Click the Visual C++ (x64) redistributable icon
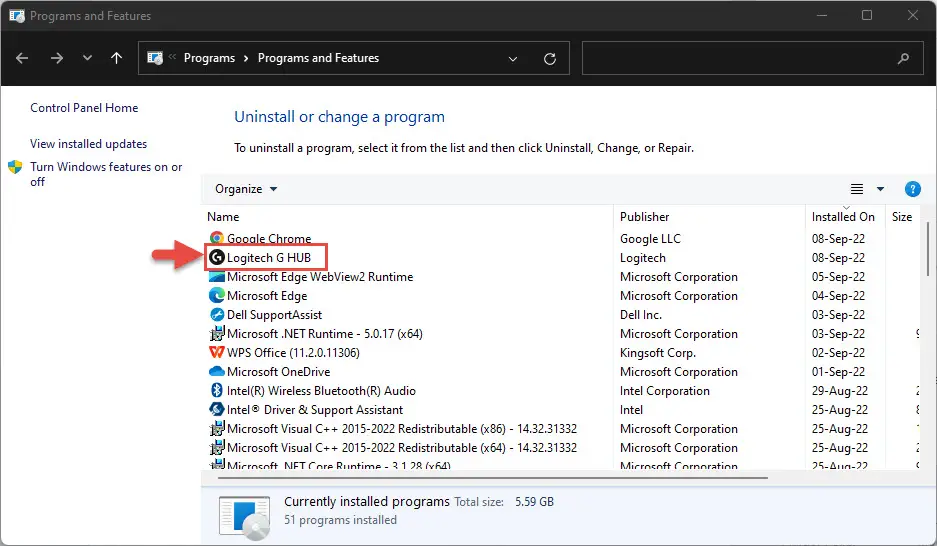Image resolution: width=937 pixels, height=546 pixels. coord(217,447)
